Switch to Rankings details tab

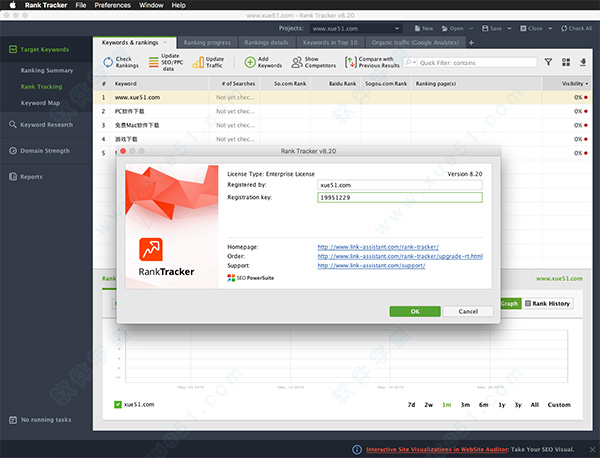tap(266, 42)
